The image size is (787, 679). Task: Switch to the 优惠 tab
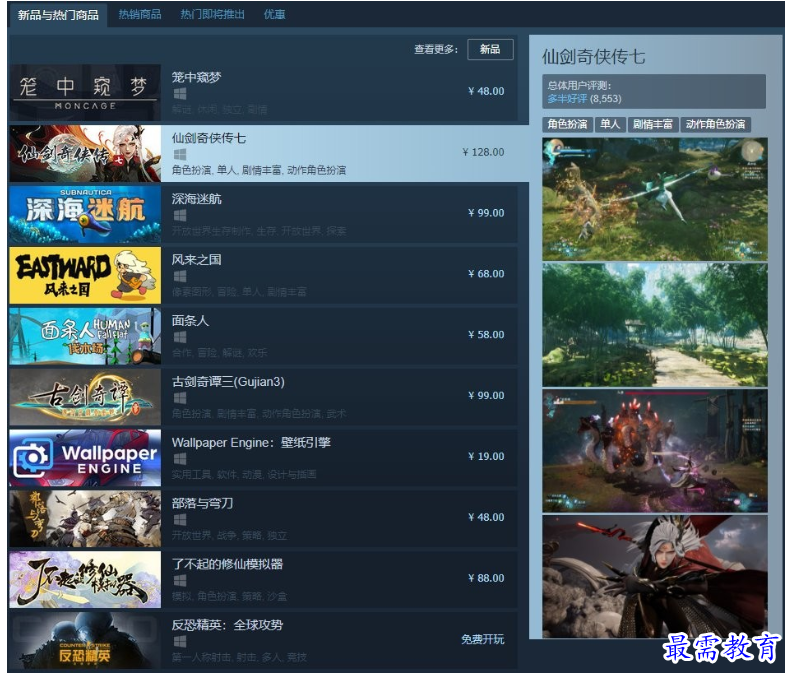pos(275,15)
